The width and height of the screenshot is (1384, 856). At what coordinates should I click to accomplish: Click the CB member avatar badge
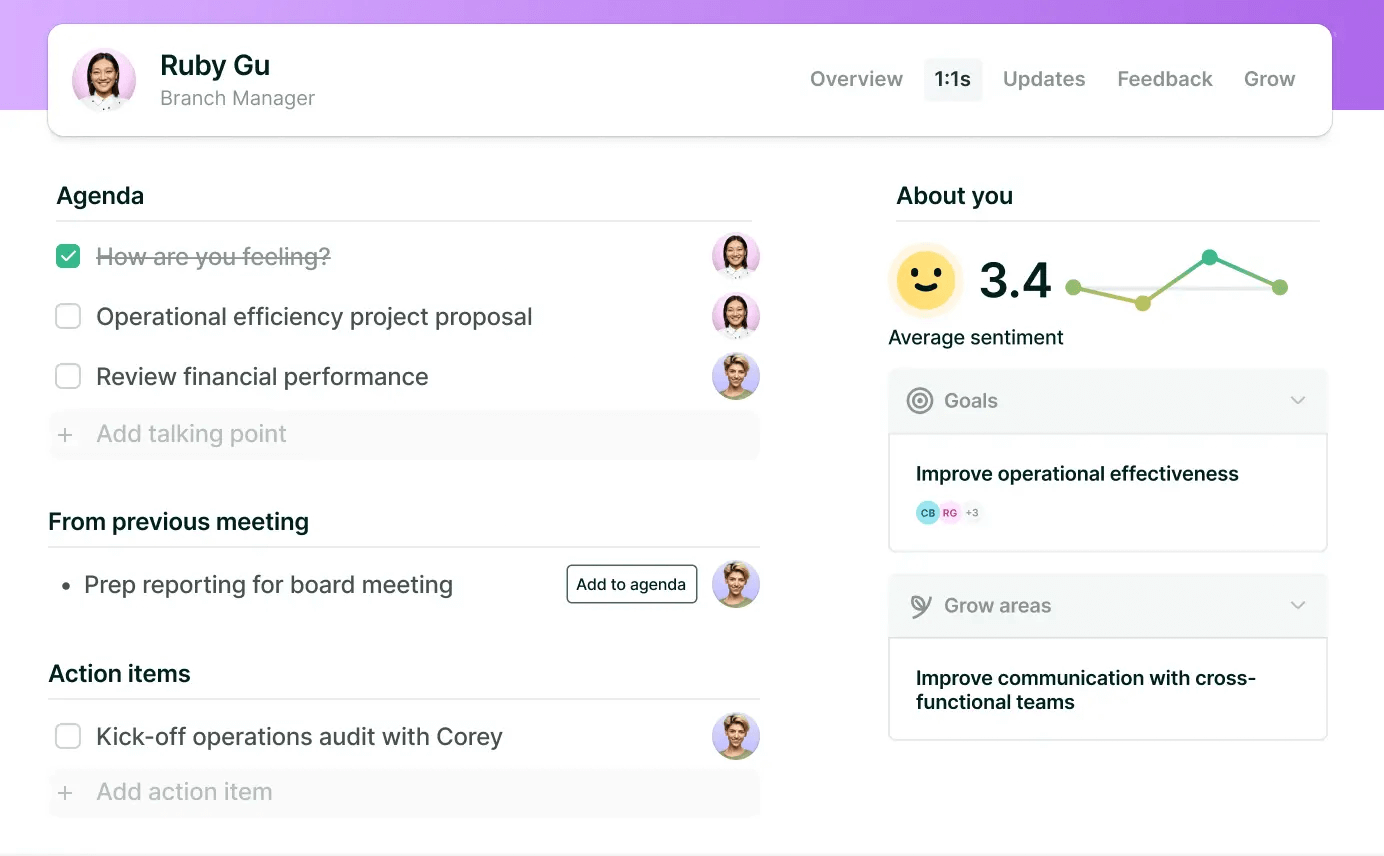tap(928, 513)
